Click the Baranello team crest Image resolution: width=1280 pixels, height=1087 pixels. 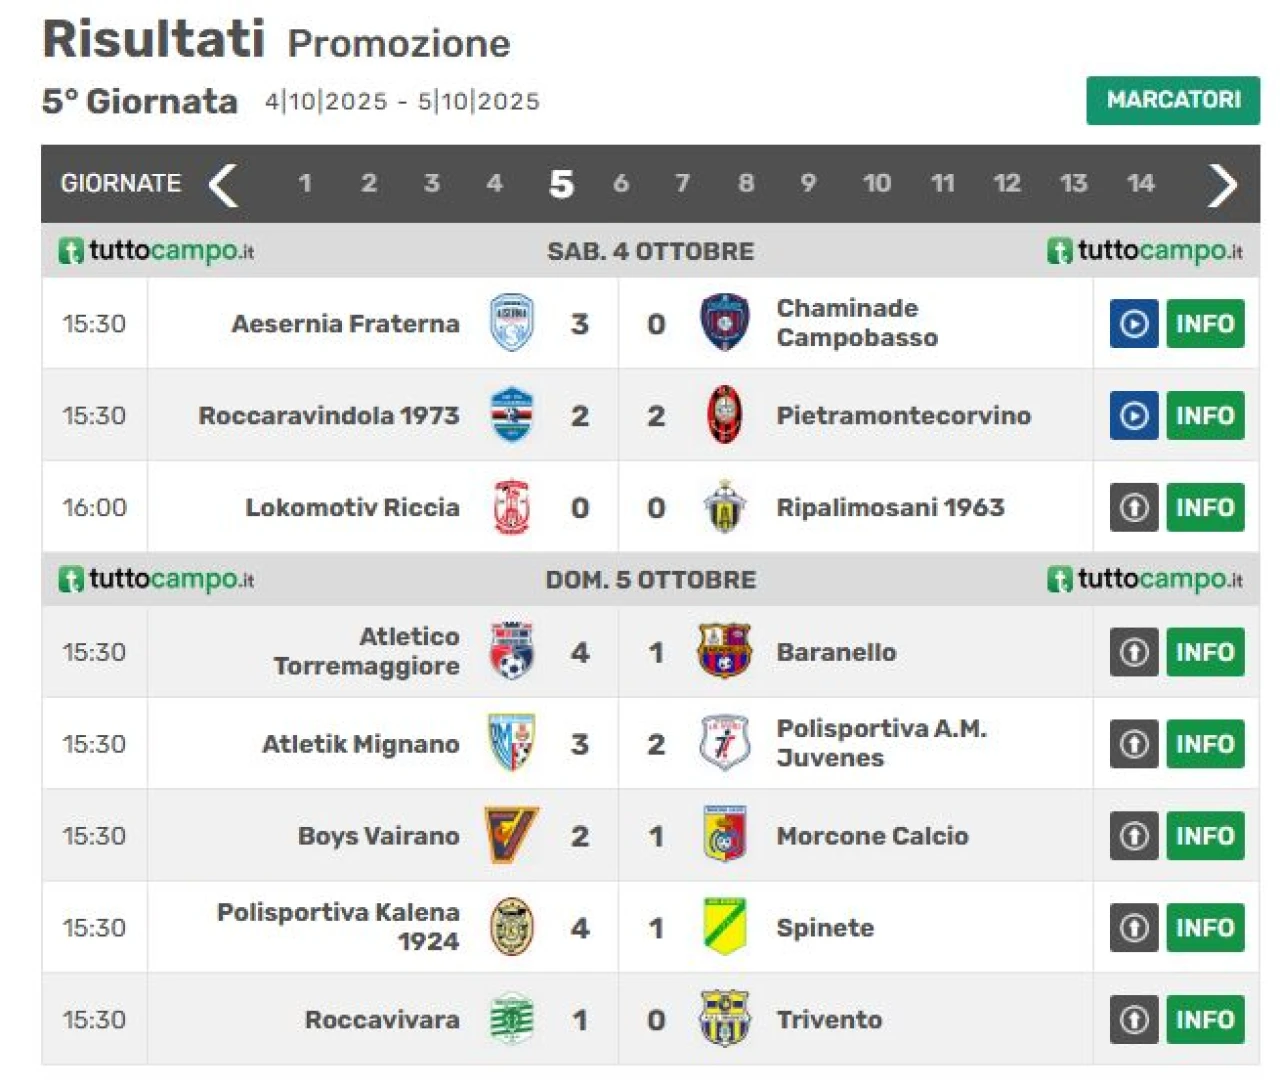tap(725, 651)
